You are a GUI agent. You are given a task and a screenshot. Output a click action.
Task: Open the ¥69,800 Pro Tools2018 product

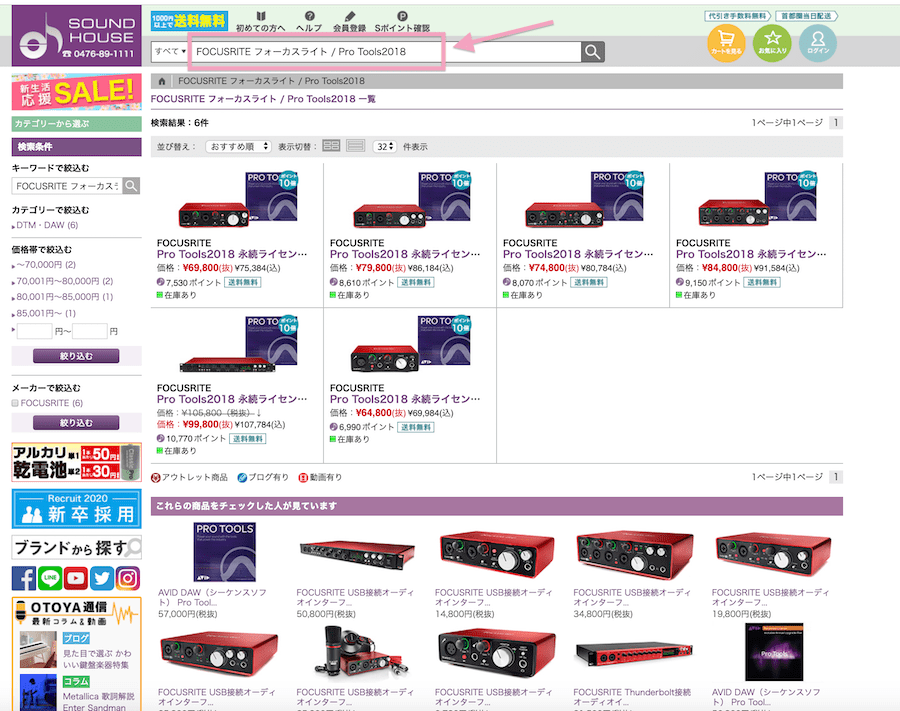[x=232, y=254]
